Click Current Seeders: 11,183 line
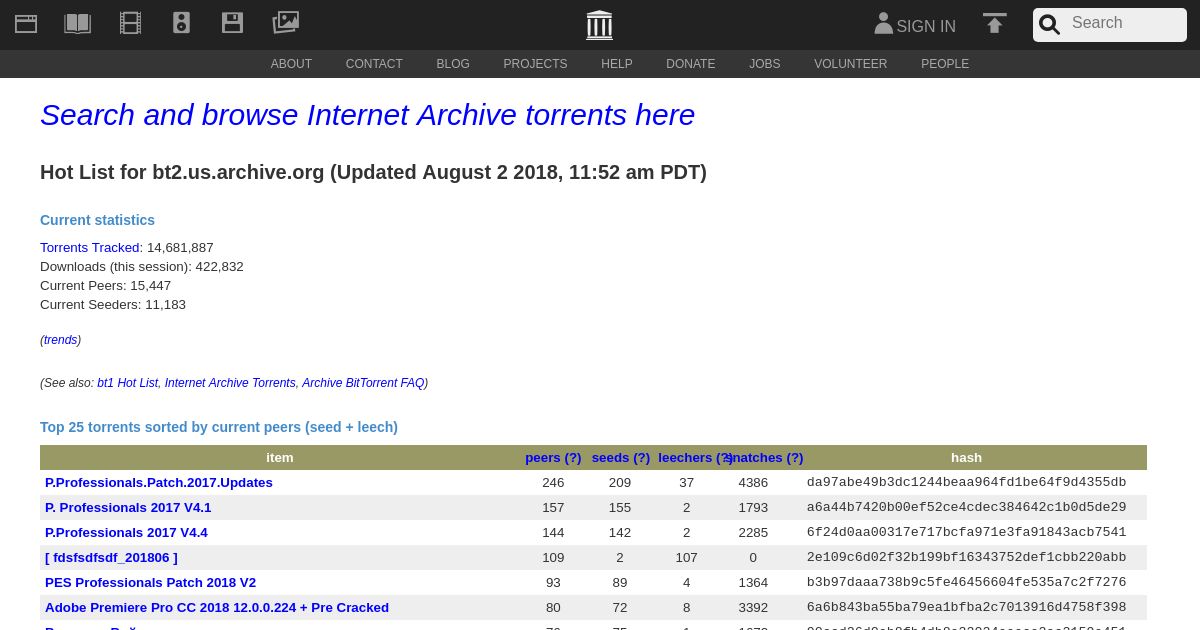The image size is (1200, 630). point(113,305)
